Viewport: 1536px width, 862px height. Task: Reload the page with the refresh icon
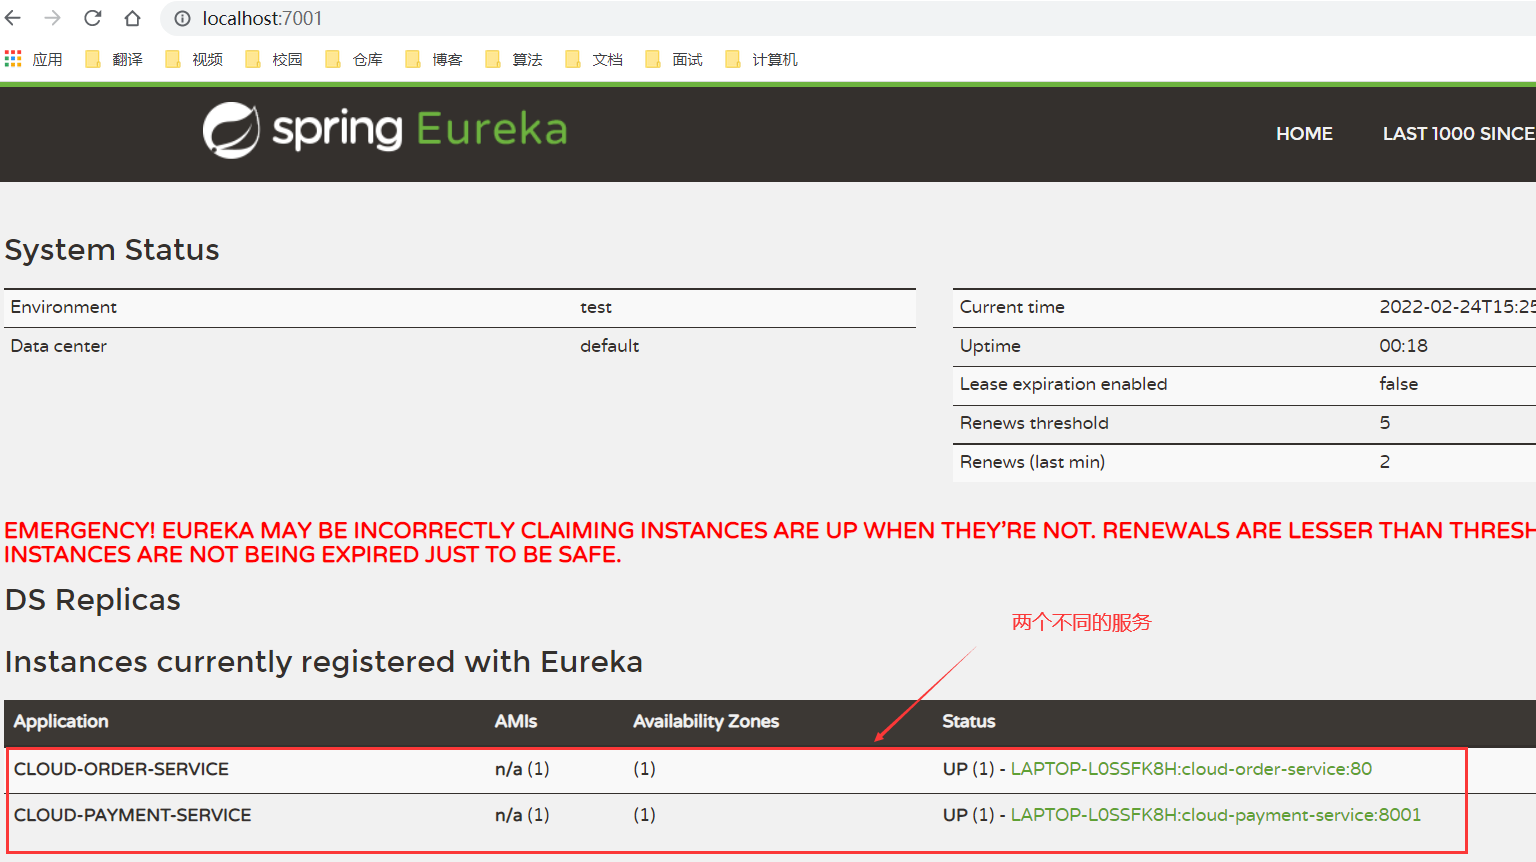click(93, 18)
